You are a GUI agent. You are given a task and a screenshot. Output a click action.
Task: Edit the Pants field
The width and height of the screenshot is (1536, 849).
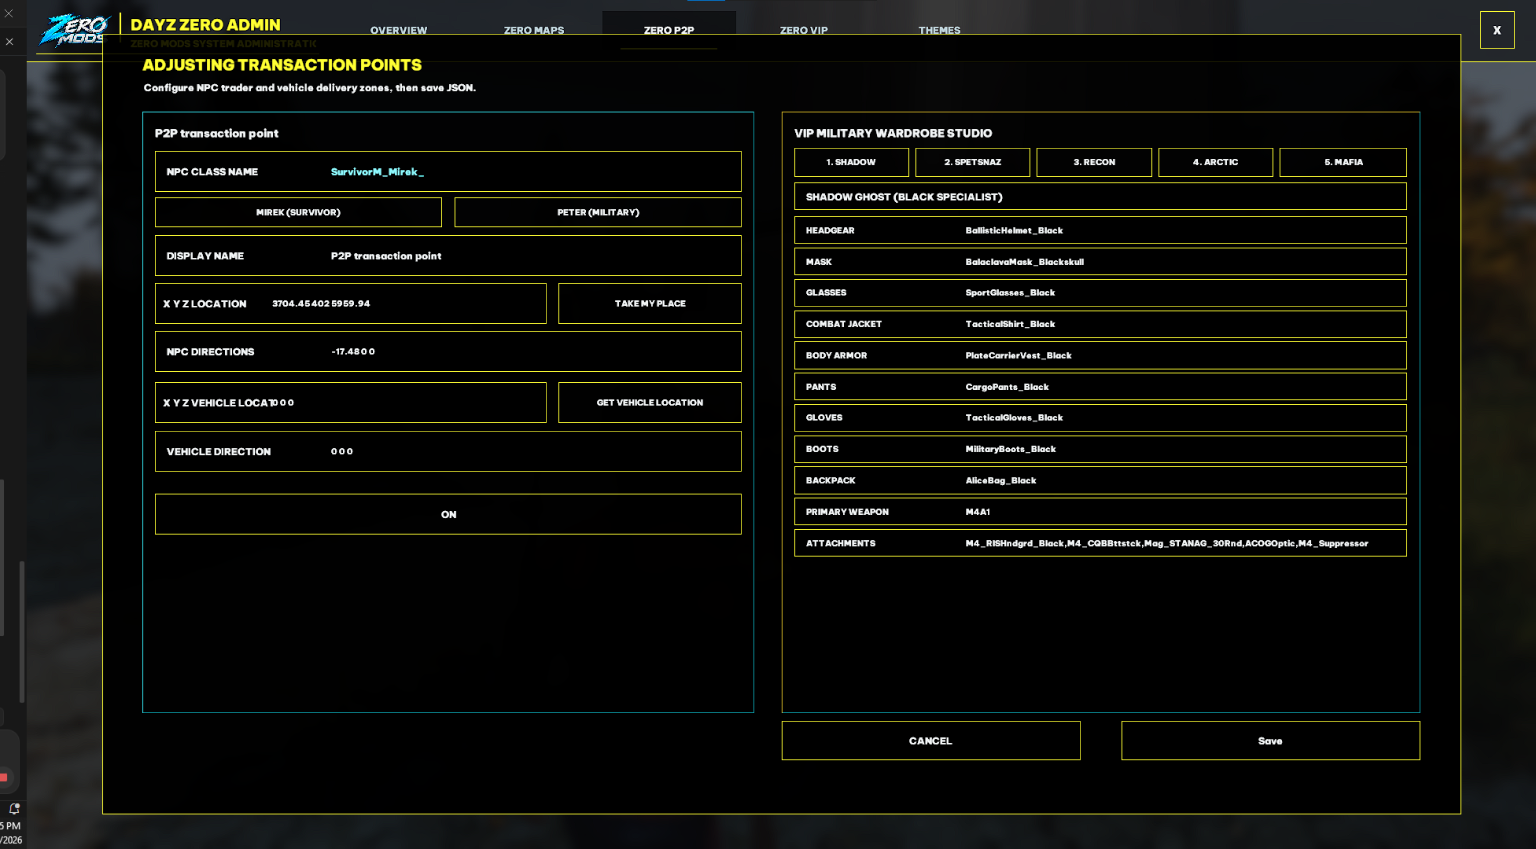click(x=1100, y=387)
